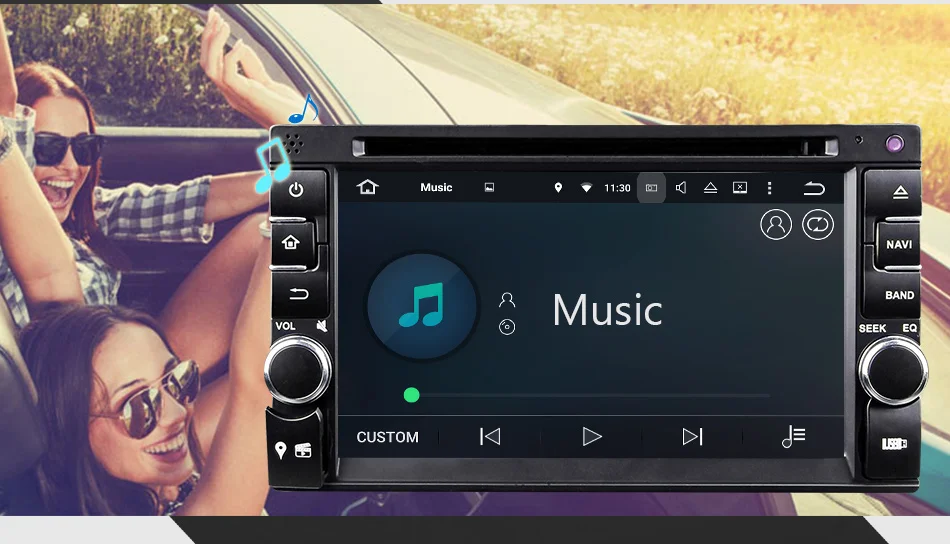The width and height of the screenshot is (950, 544).
Task: Tap the gallery image icon in the status bar
Action: pos(489,188)
